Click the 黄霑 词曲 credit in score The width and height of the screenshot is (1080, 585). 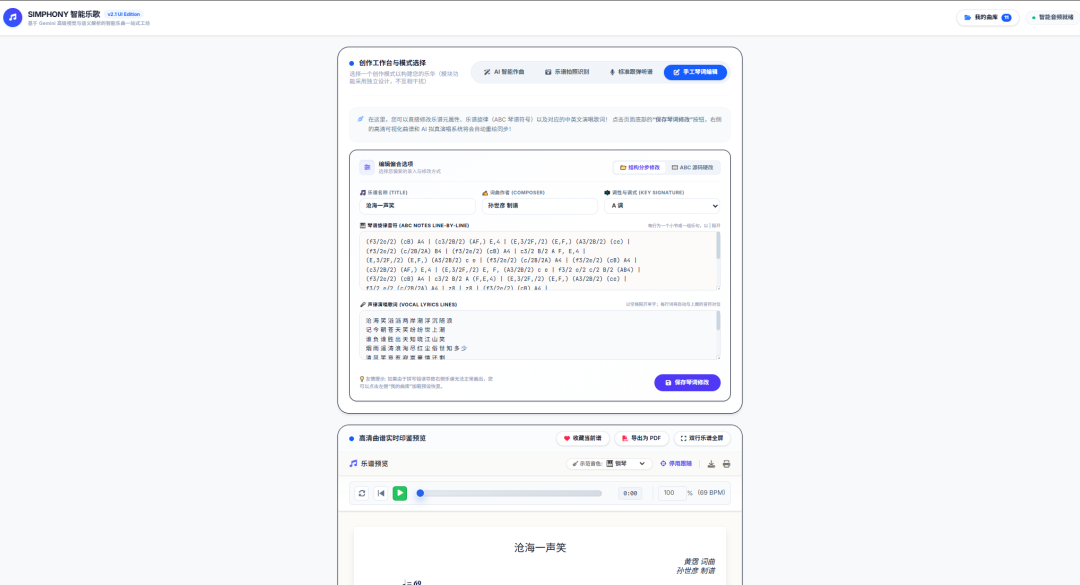(698, 562)
